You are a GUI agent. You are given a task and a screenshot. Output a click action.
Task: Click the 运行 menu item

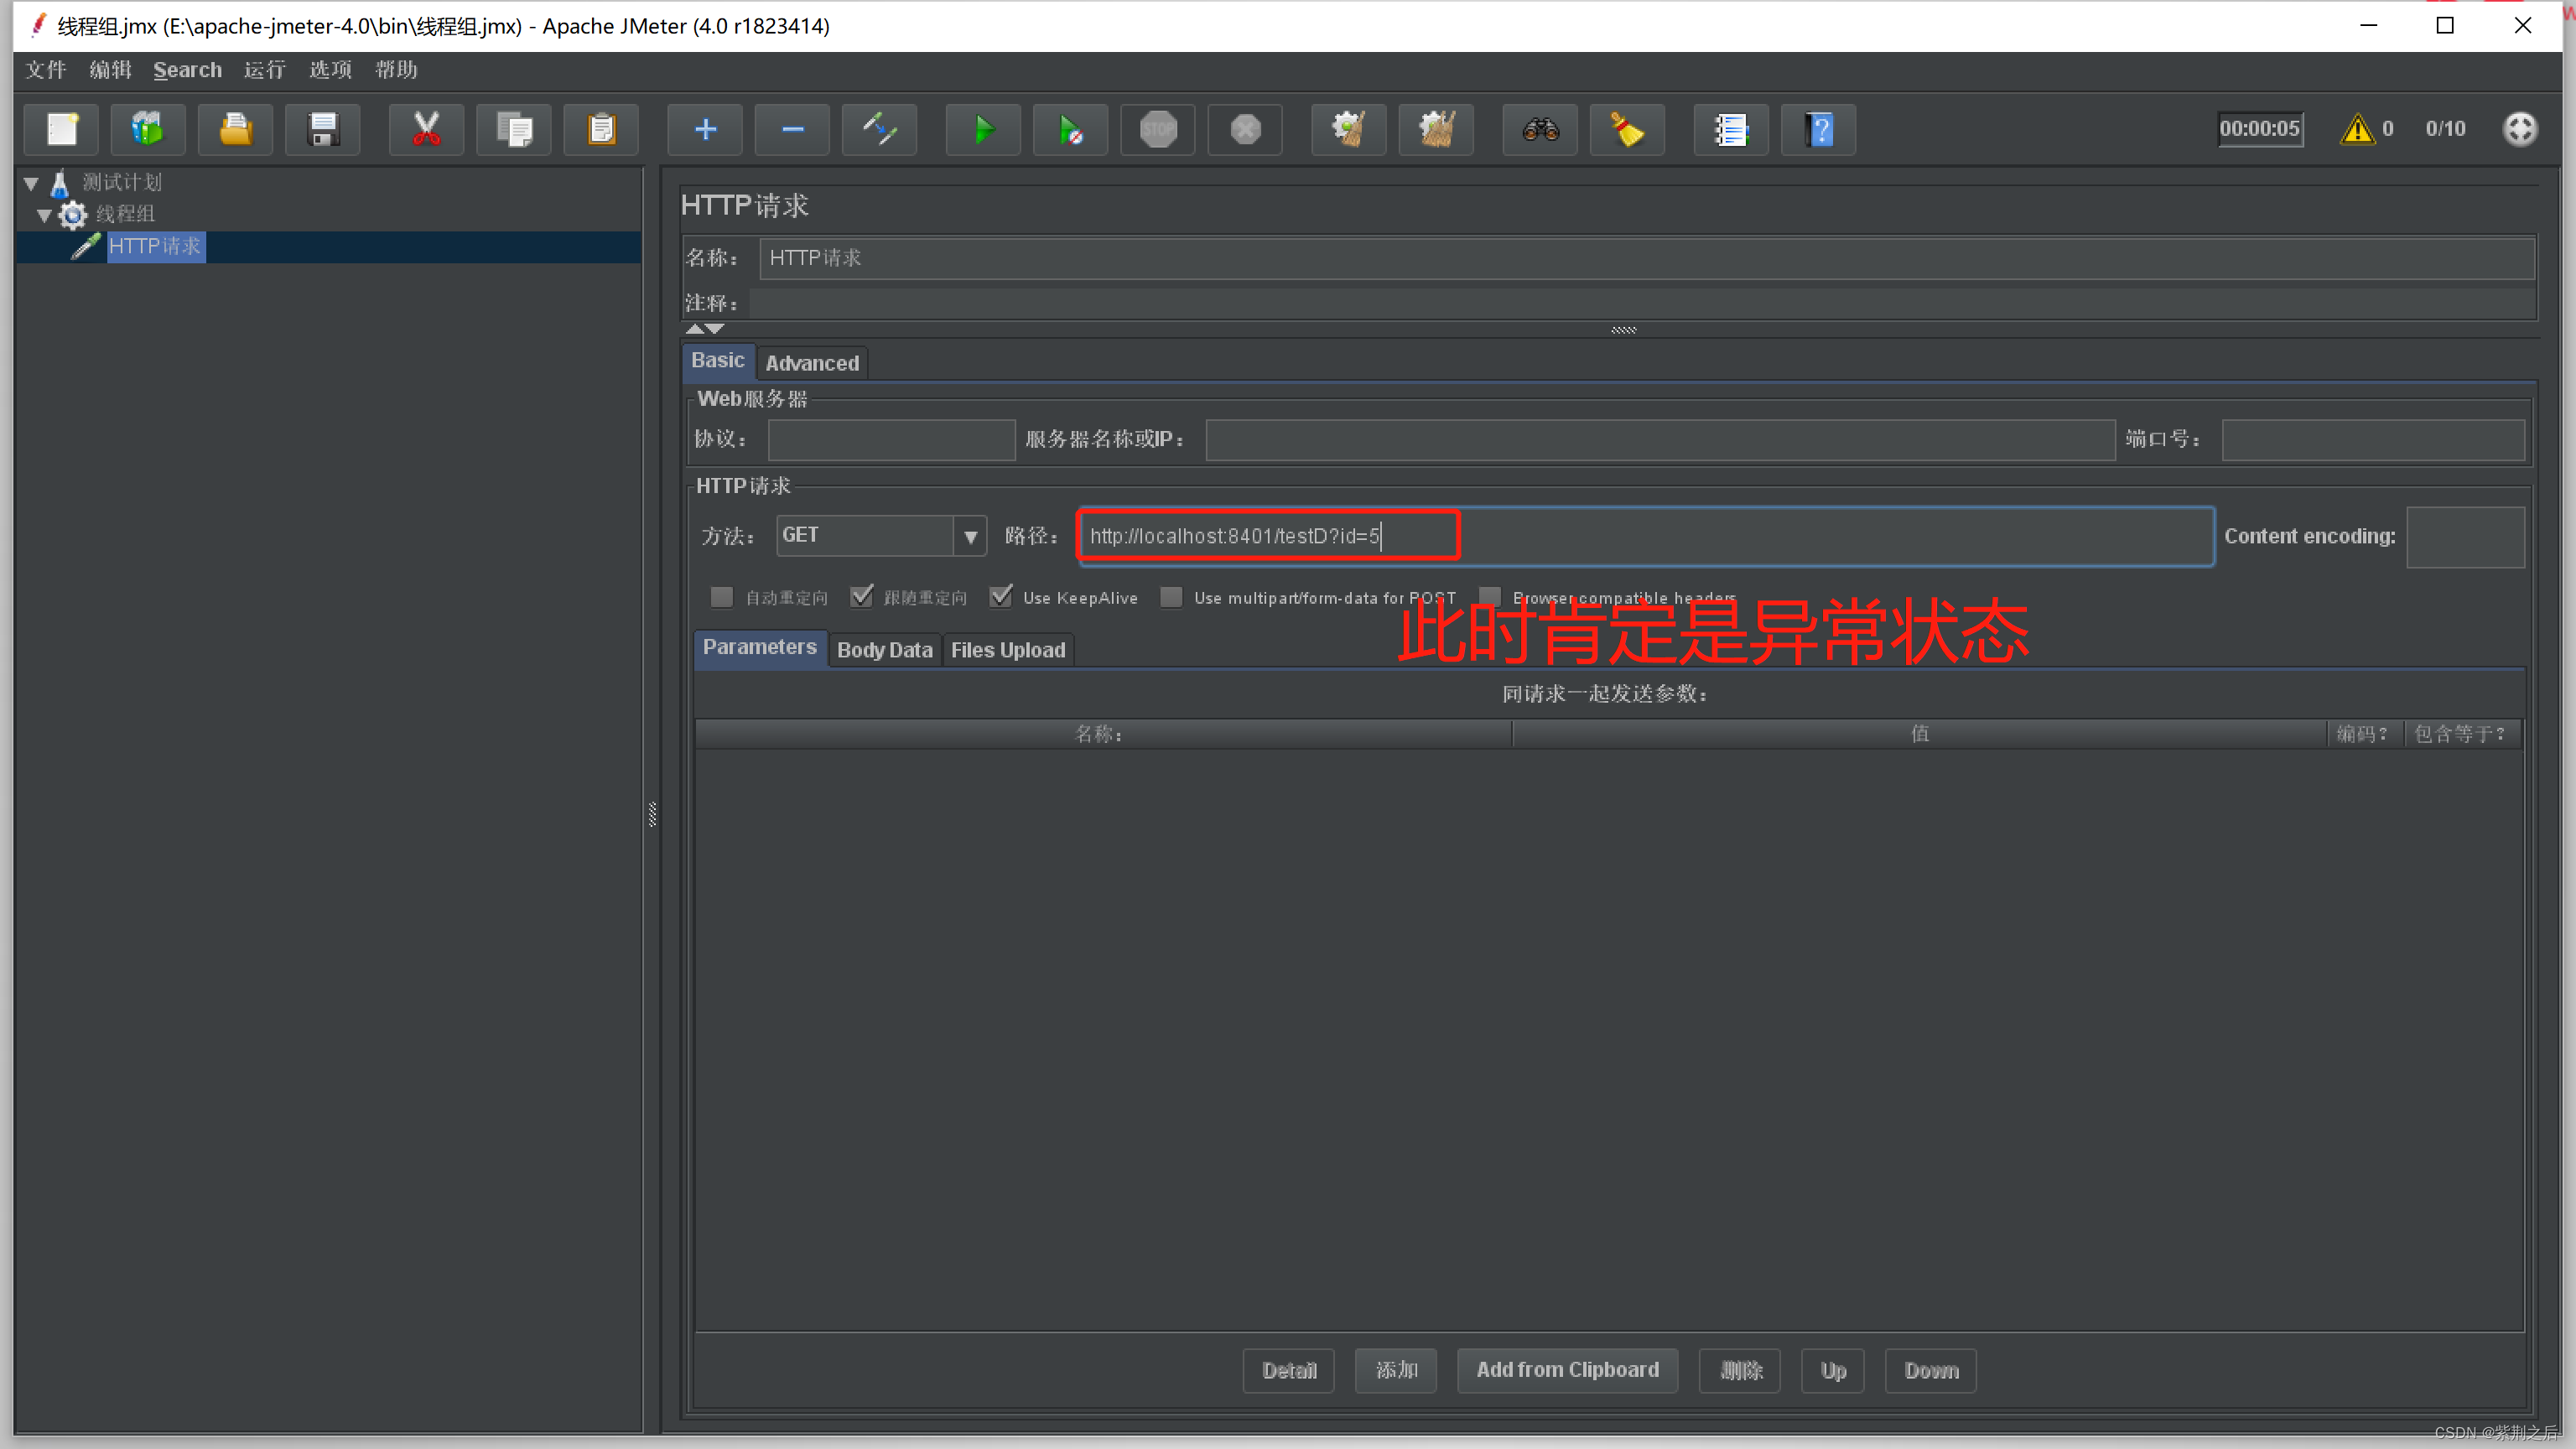click(262, 69)
